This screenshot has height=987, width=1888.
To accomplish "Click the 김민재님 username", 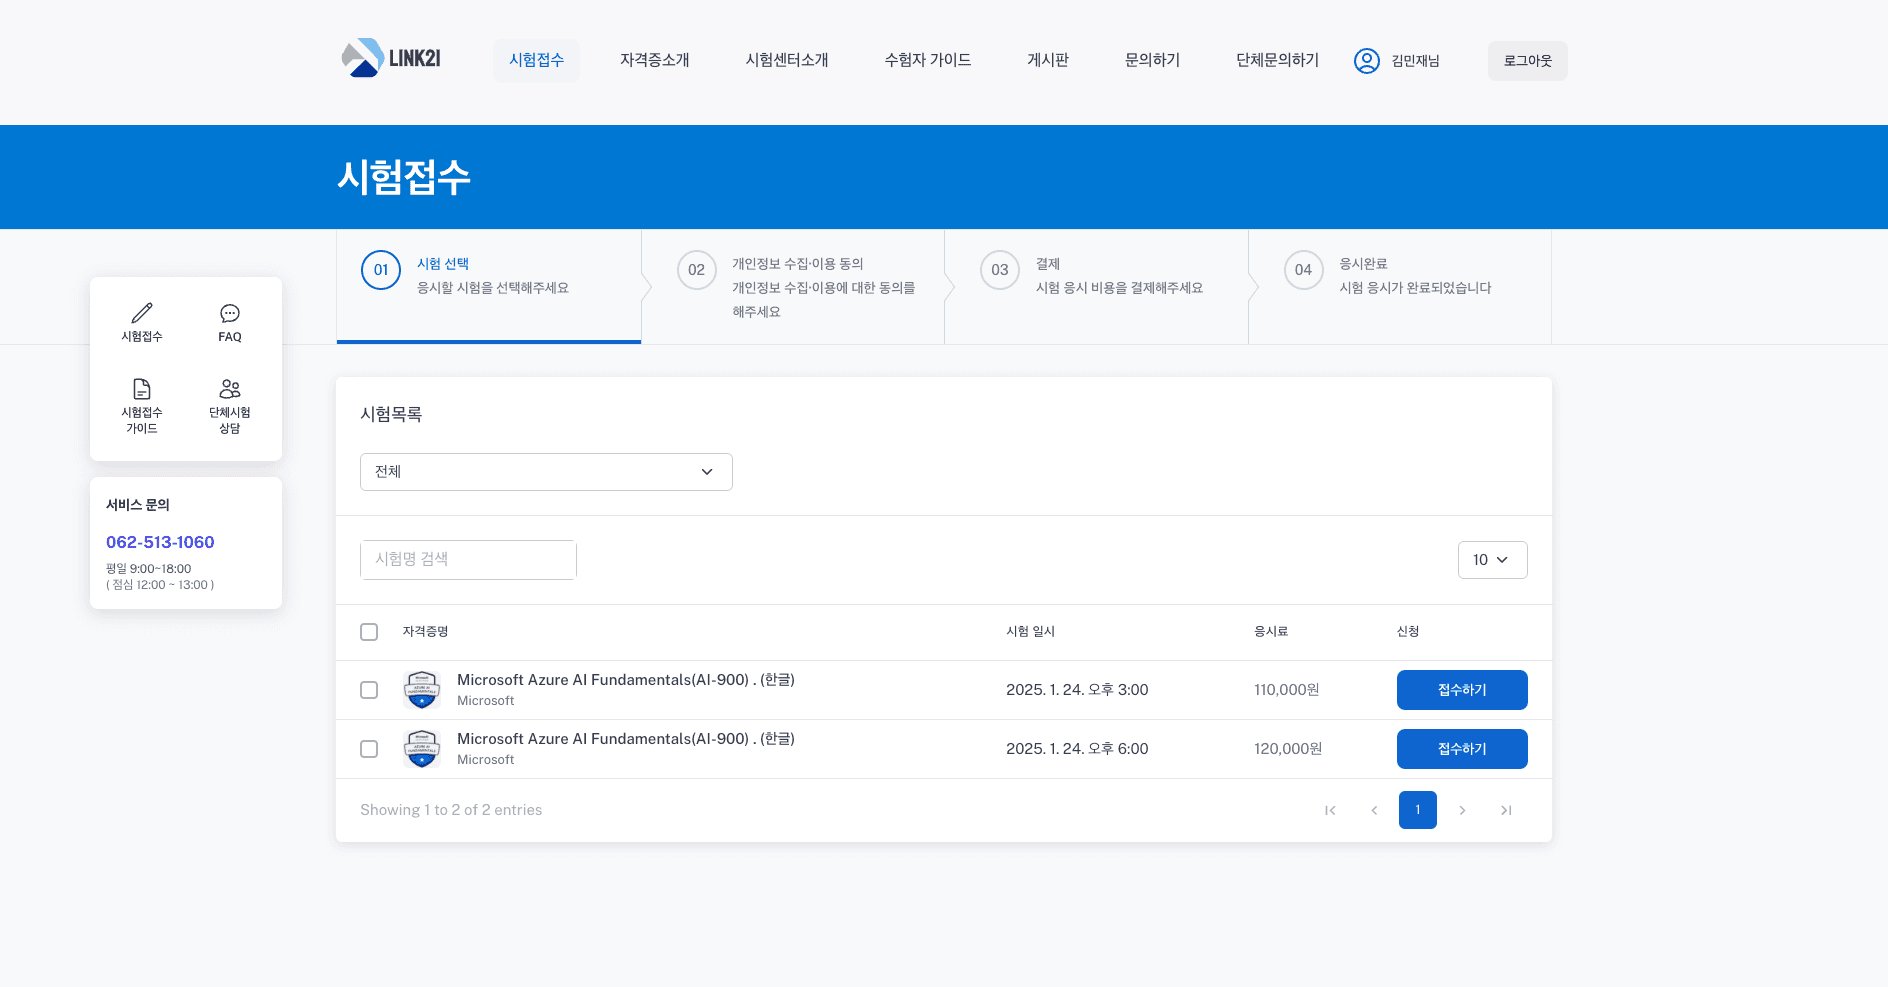I will 1416,61.
